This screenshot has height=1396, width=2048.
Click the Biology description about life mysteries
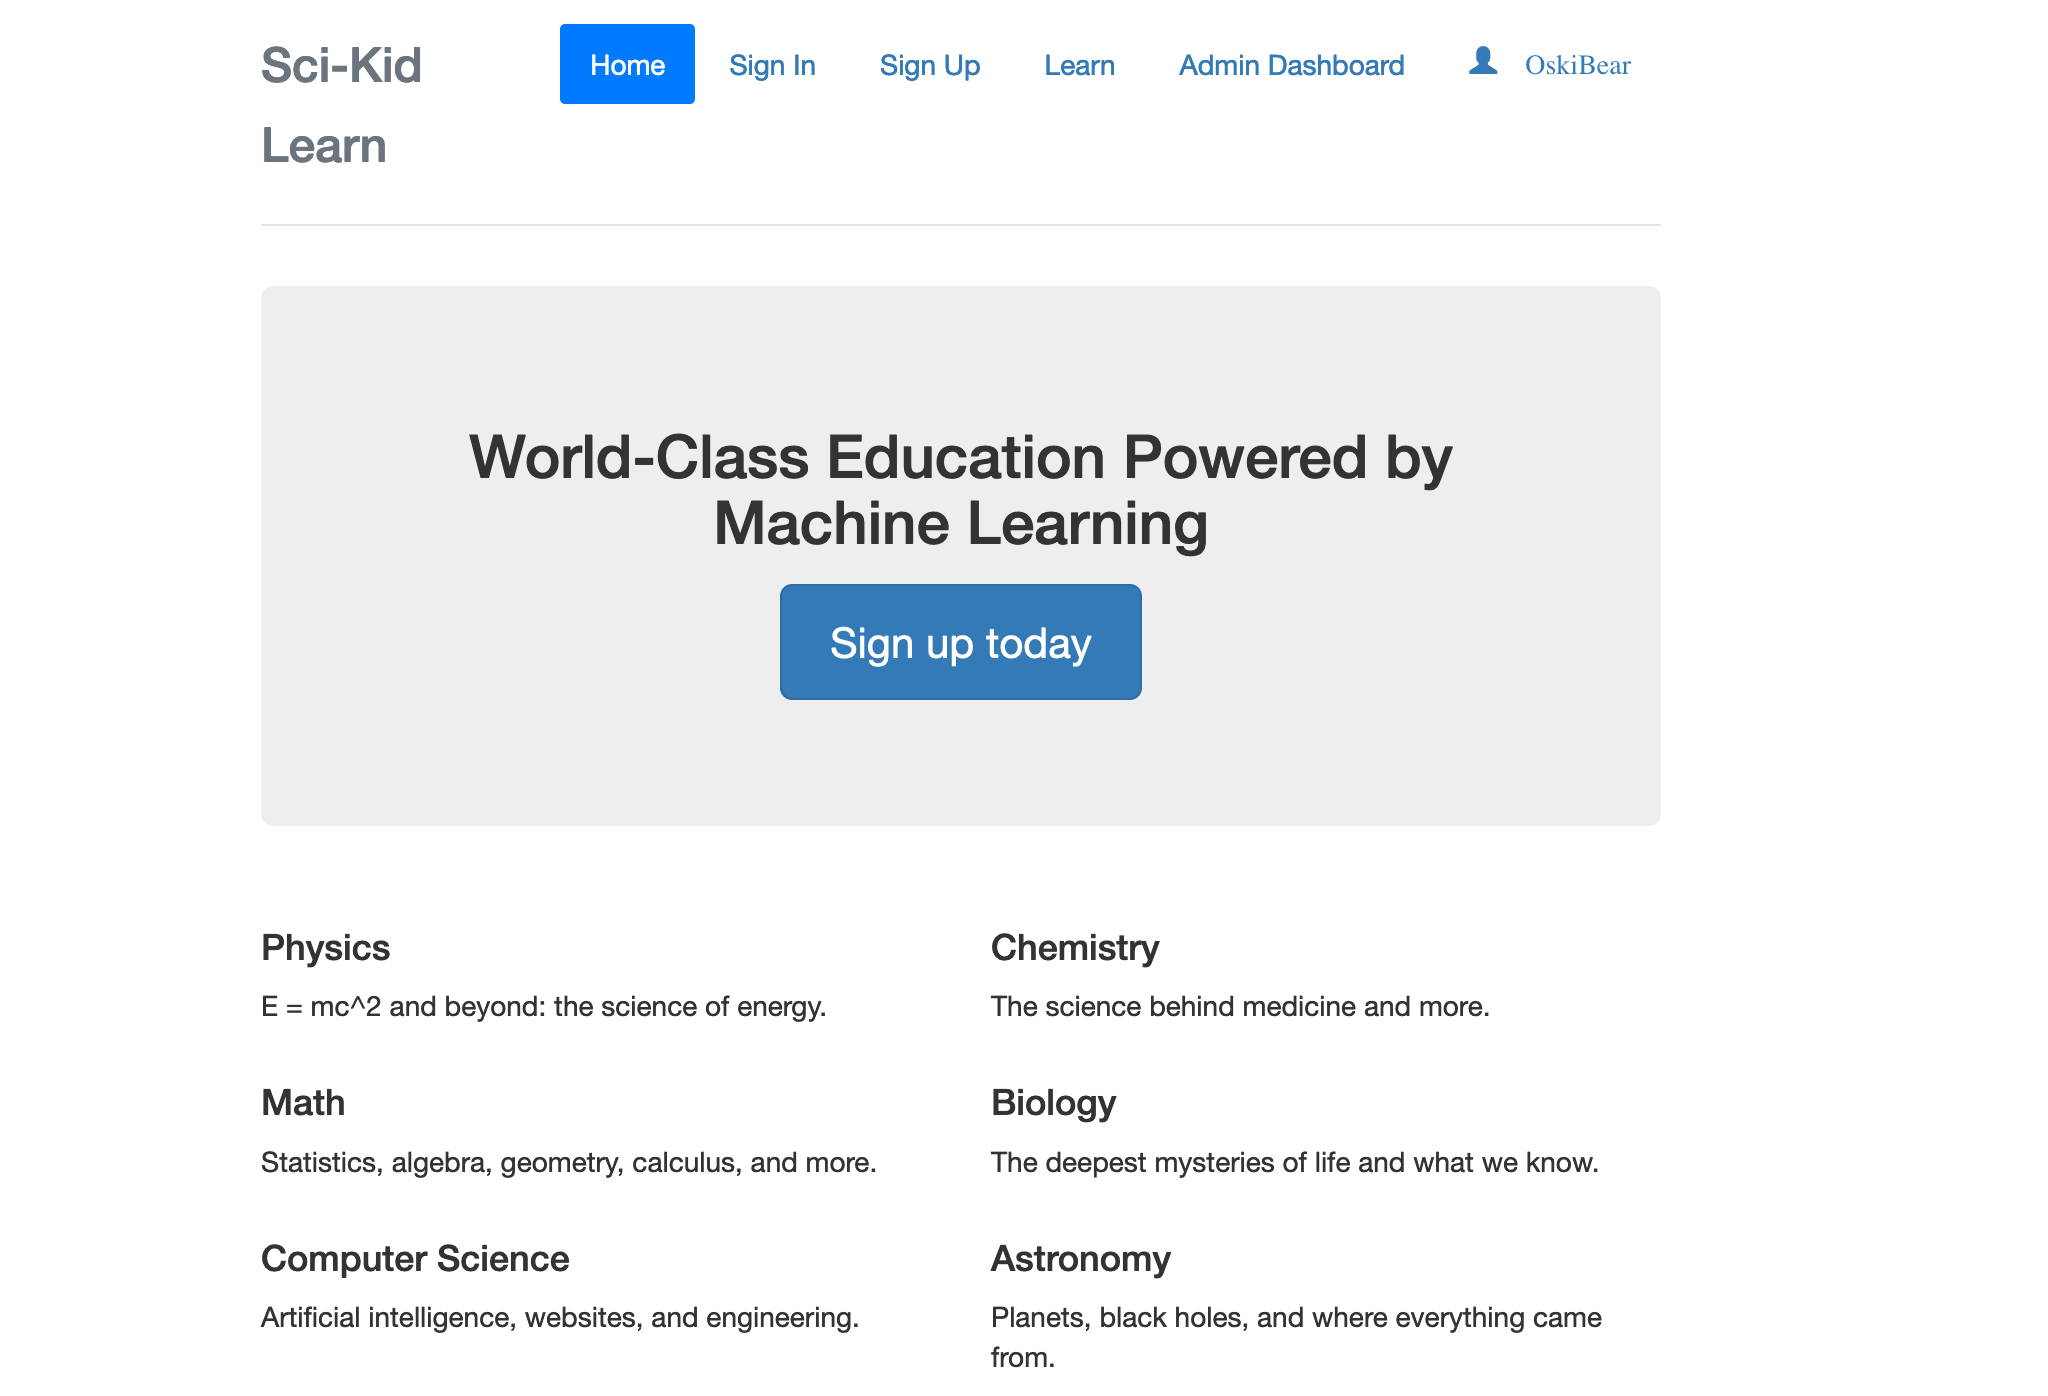pos(1294,1162)
